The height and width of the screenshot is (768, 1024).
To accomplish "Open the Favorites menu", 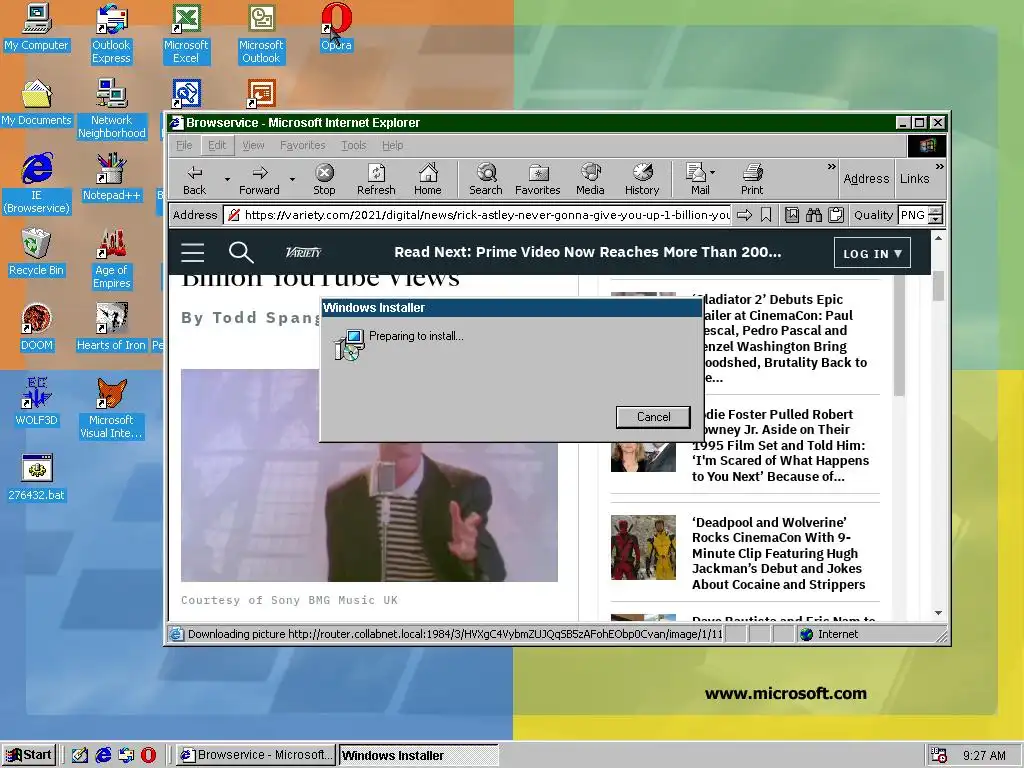I will [302, 145].
